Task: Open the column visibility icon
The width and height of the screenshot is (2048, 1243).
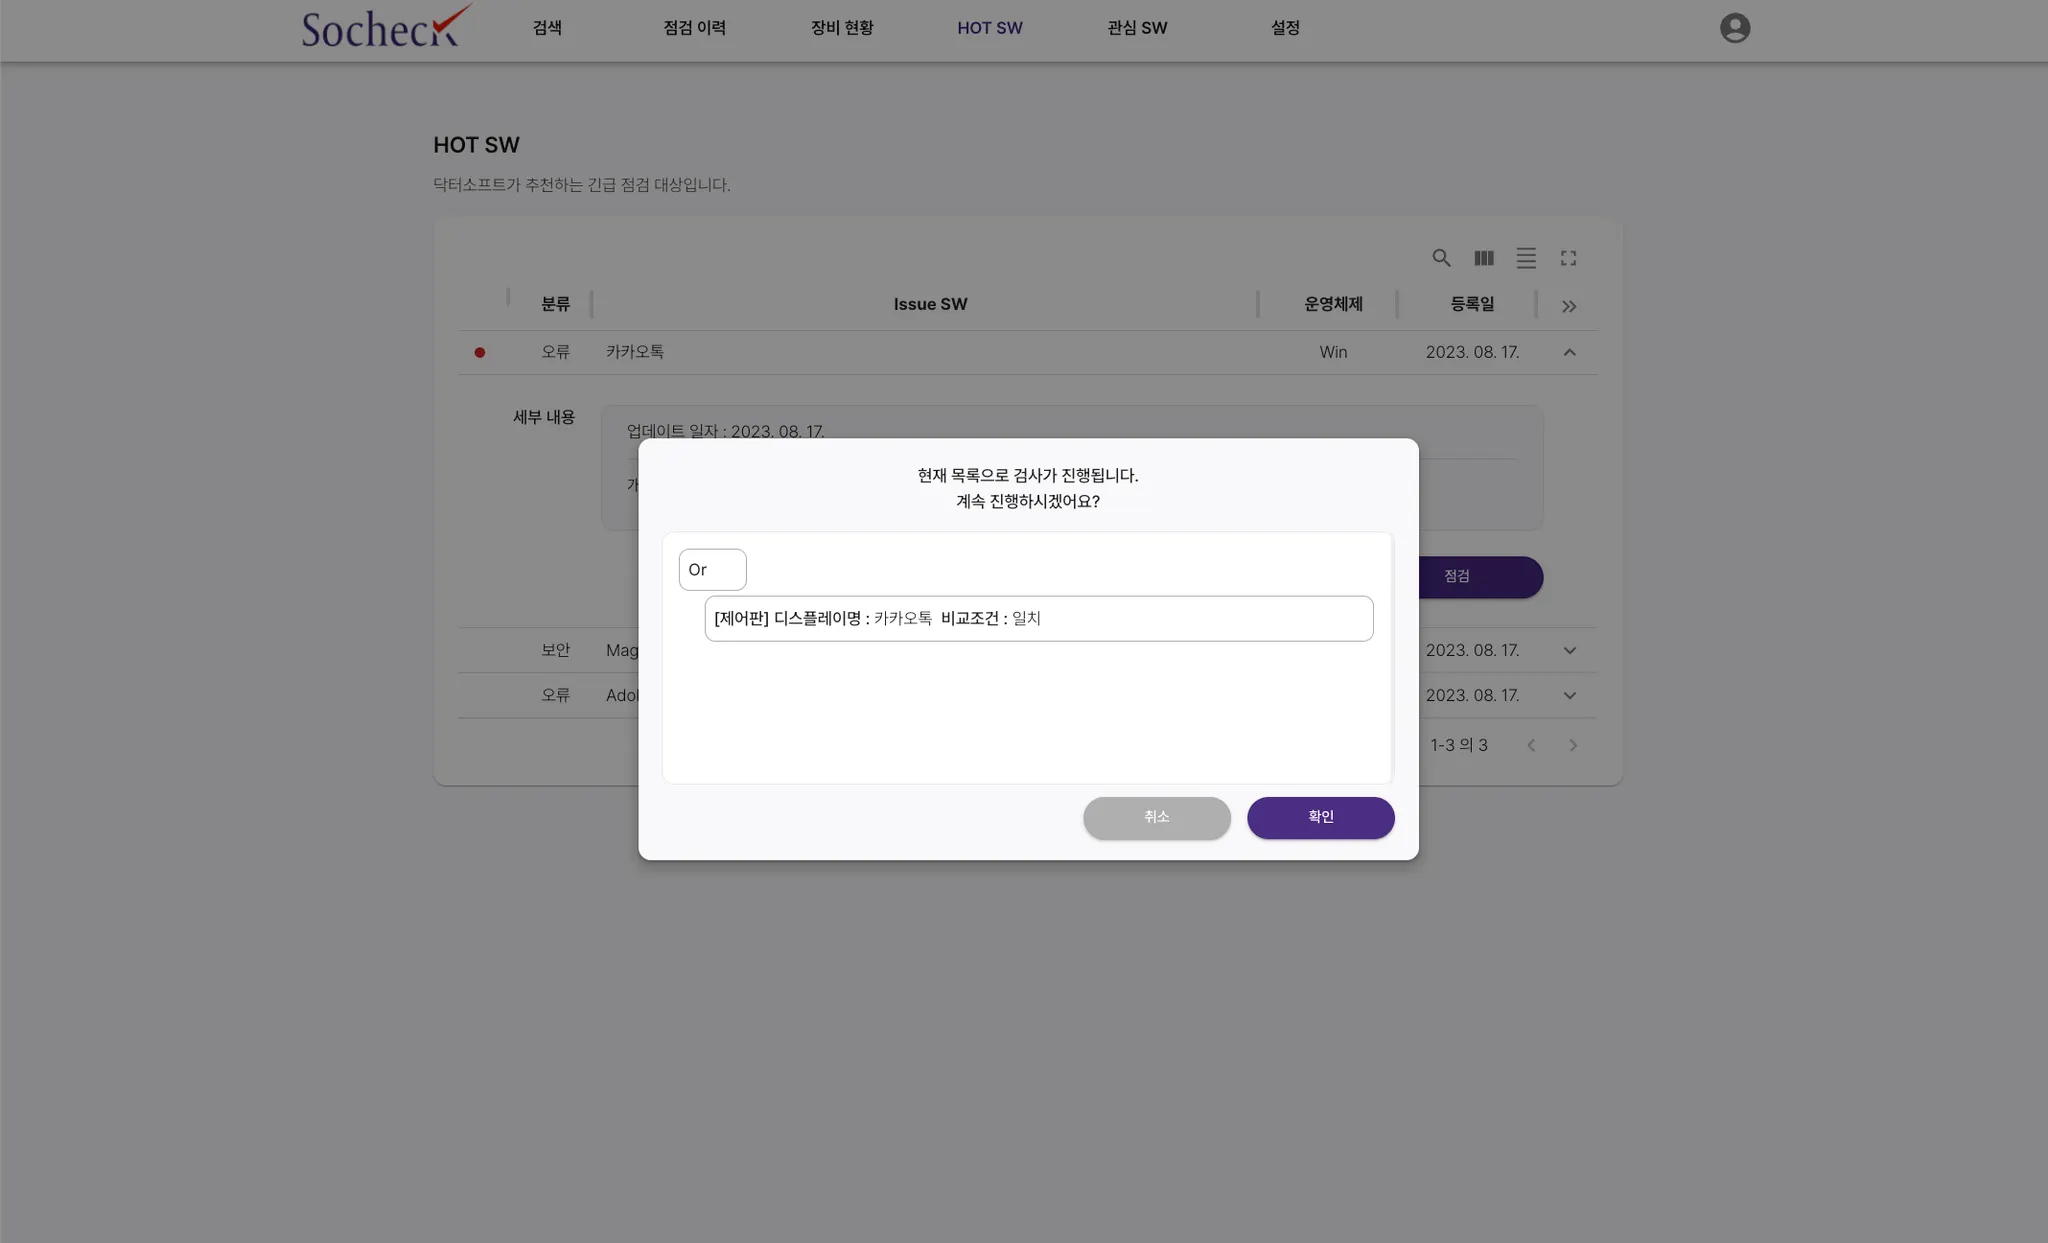Action: coord(1484,258)
